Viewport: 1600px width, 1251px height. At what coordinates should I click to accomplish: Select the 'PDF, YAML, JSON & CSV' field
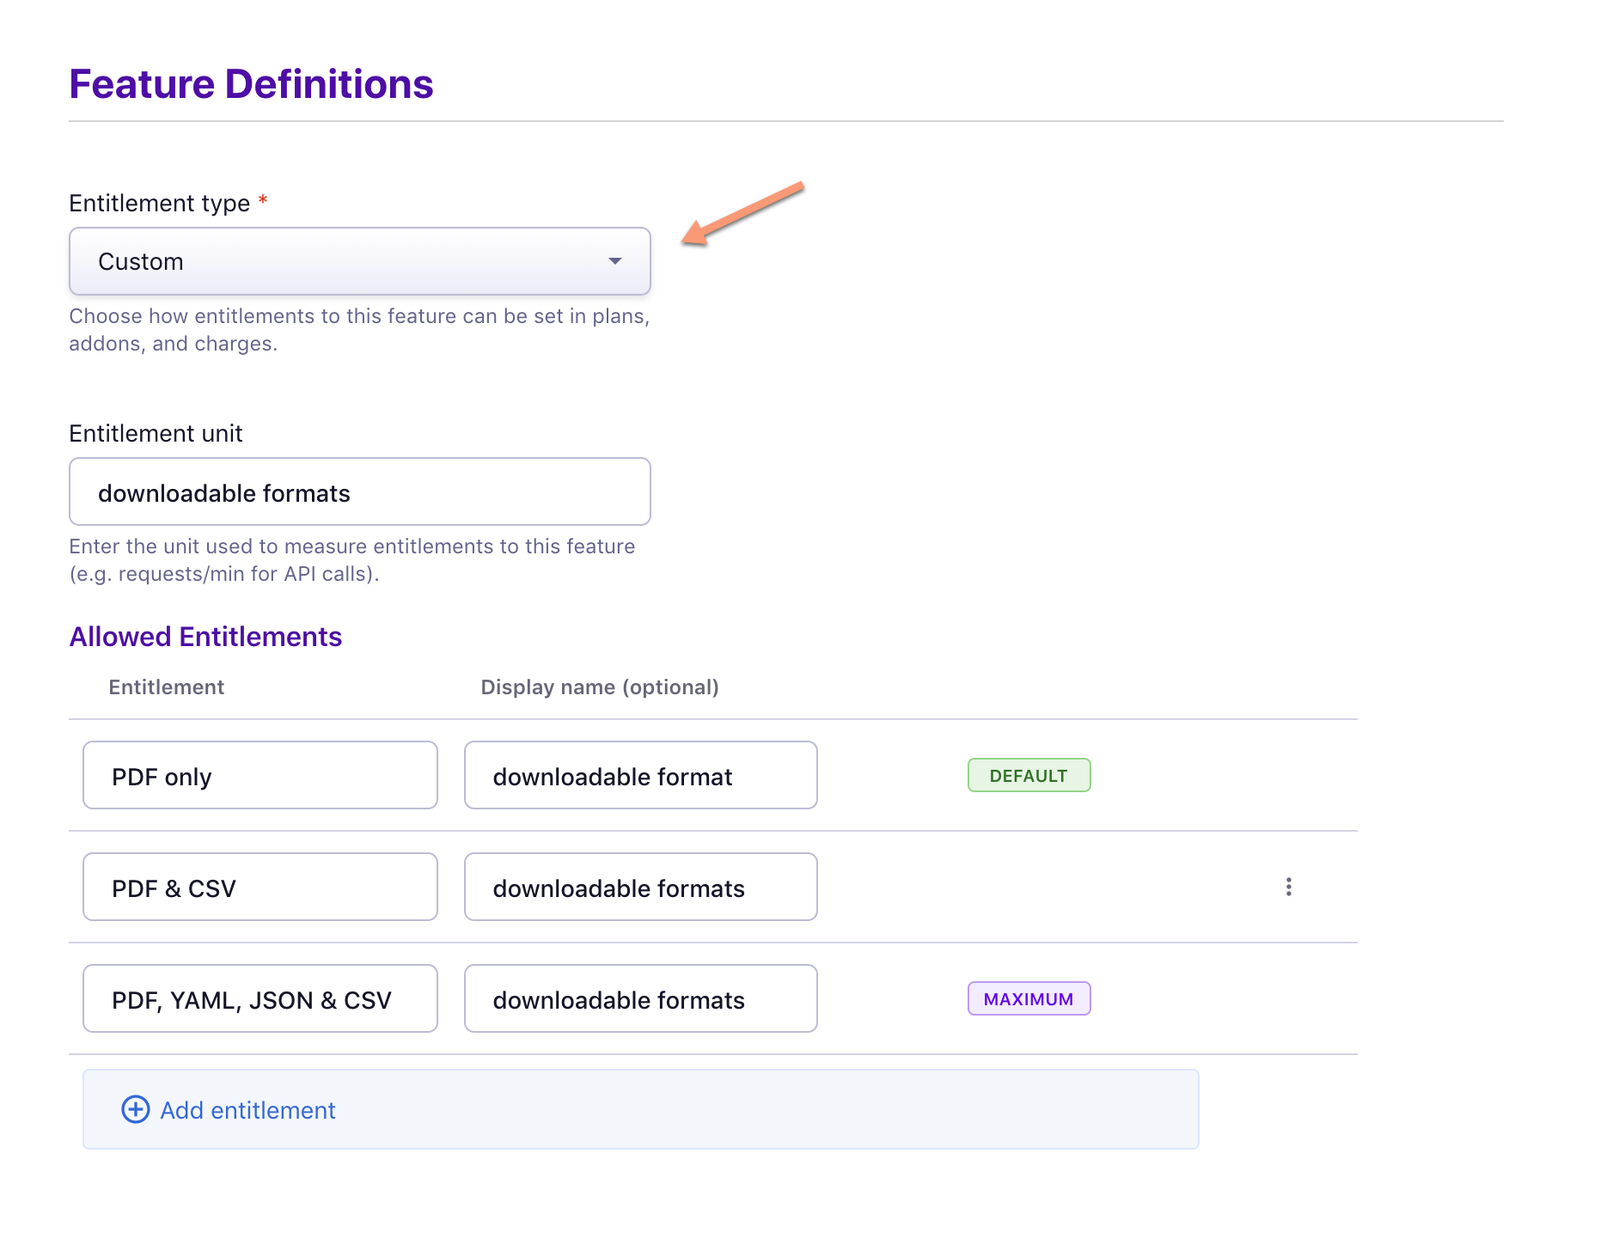[x=260, y=999]
